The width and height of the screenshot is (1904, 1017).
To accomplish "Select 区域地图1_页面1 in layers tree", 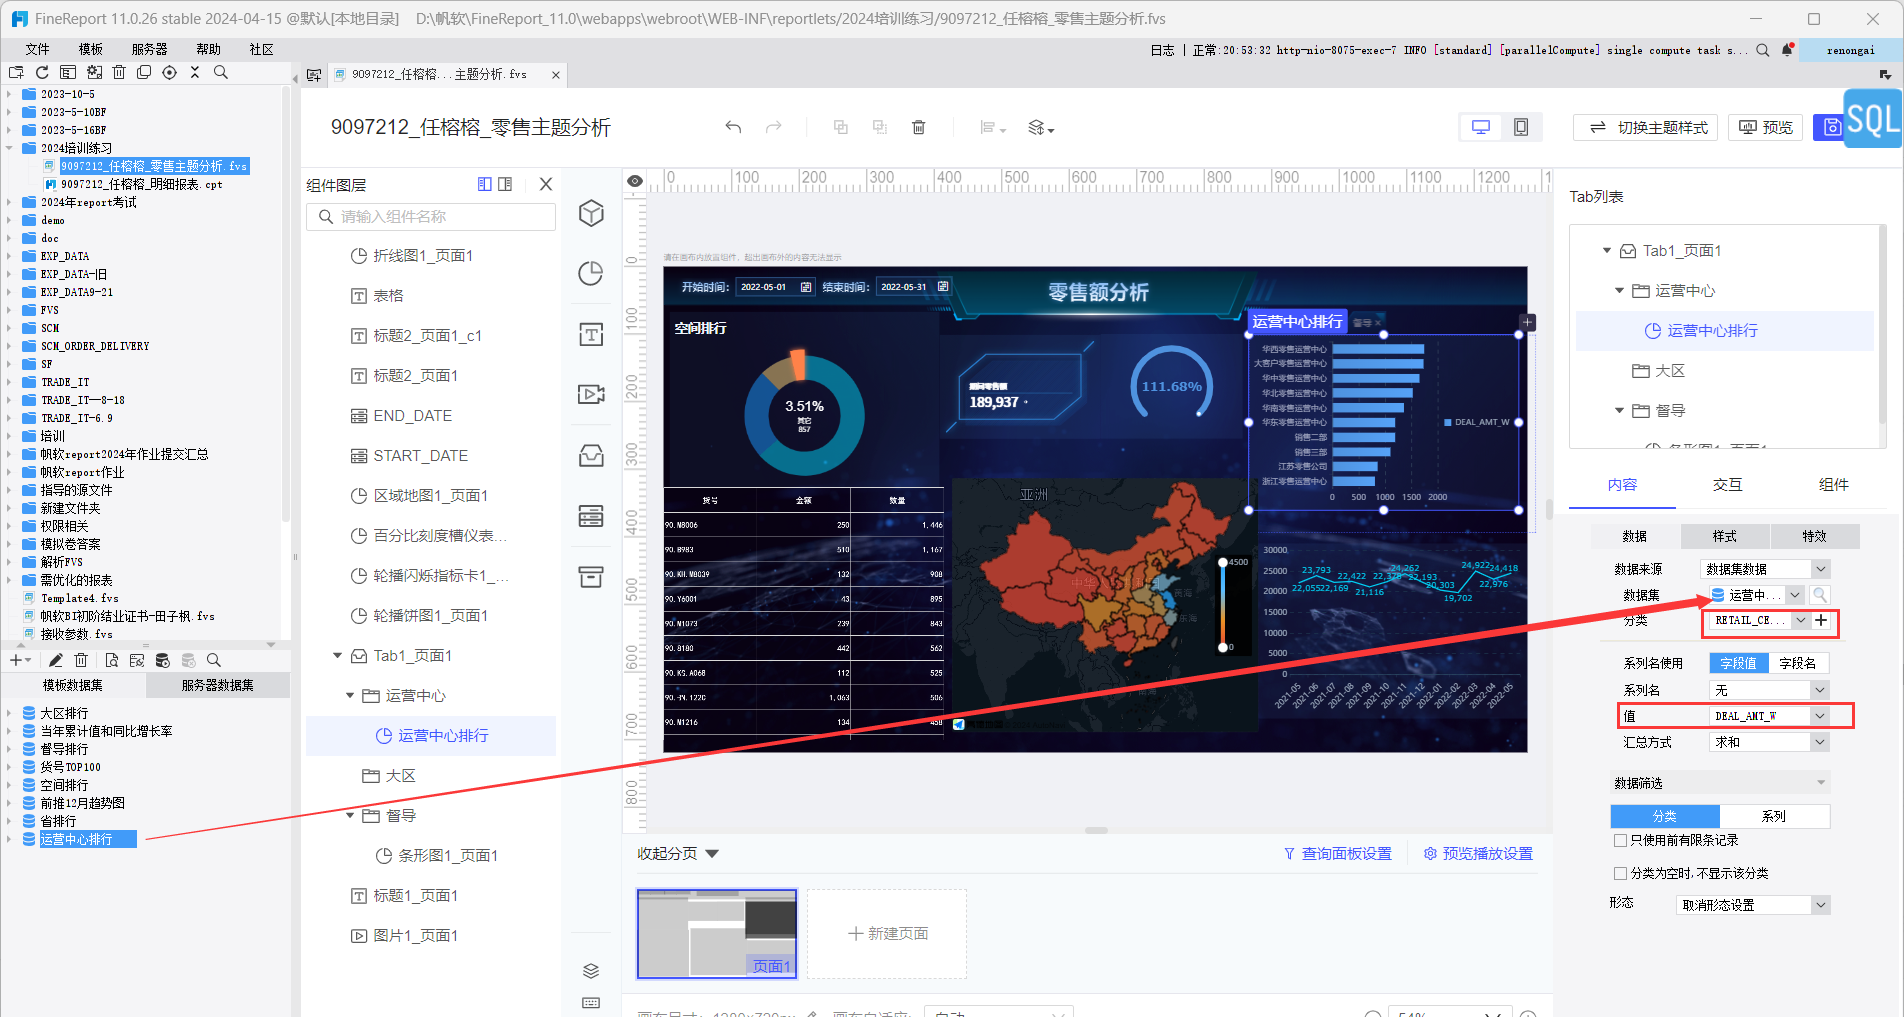I will (429, 496).
